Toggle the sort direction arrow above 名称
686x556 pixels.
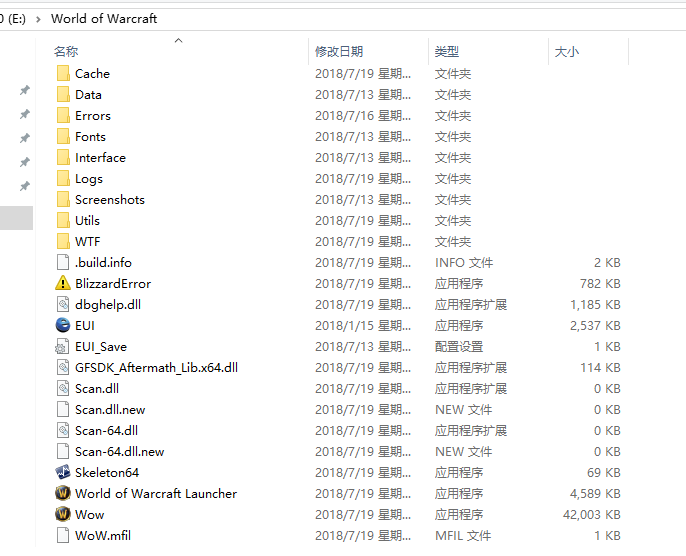click(x=178, y=41)
